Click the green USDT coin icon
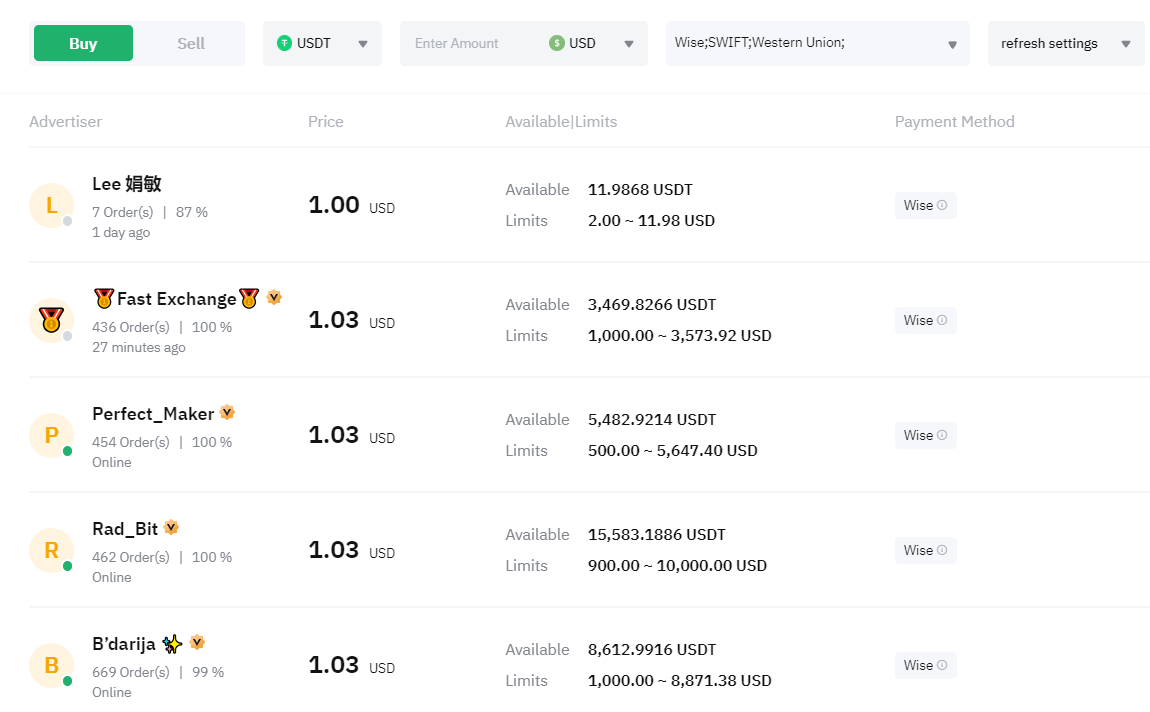Viewport: 1150px width, 712px height. [285, 43]
